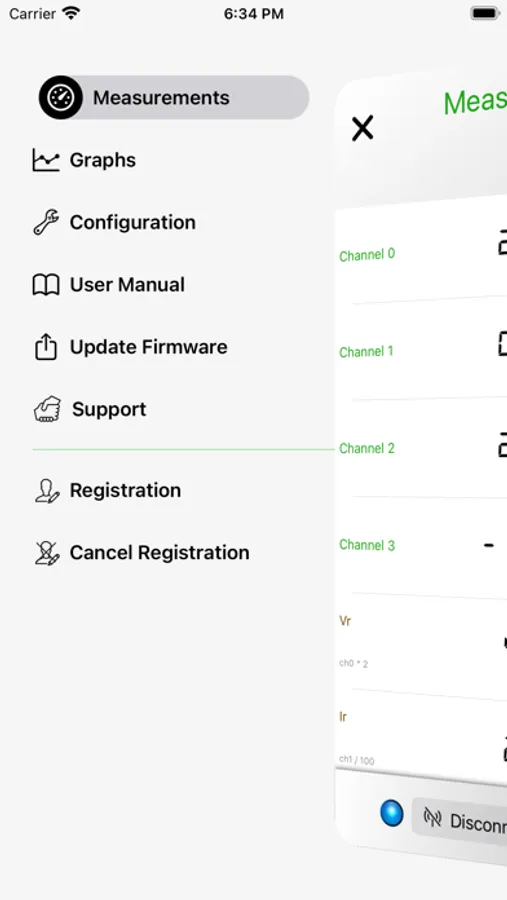Image resolution: width=507 pixels, height=900 pixels.
Task: Tap the share-arrow Update Firmware icon
Action: coord(46,347)
